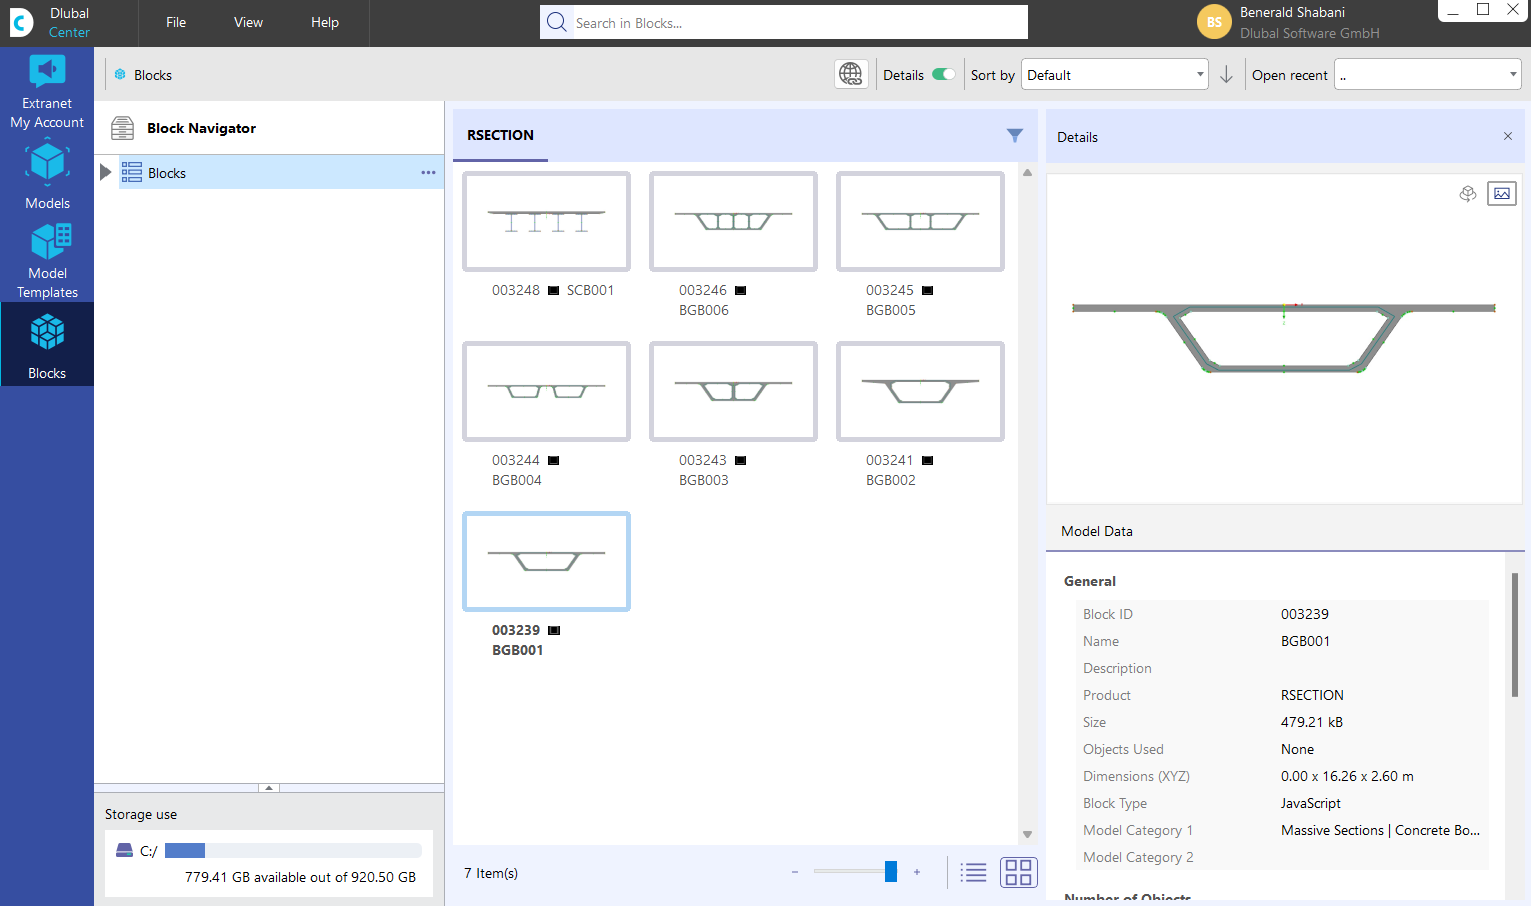Click the C:/ storage usage bar
Image resolution: width=1531 pixels, height=906 pixels.
pos(293,851)
